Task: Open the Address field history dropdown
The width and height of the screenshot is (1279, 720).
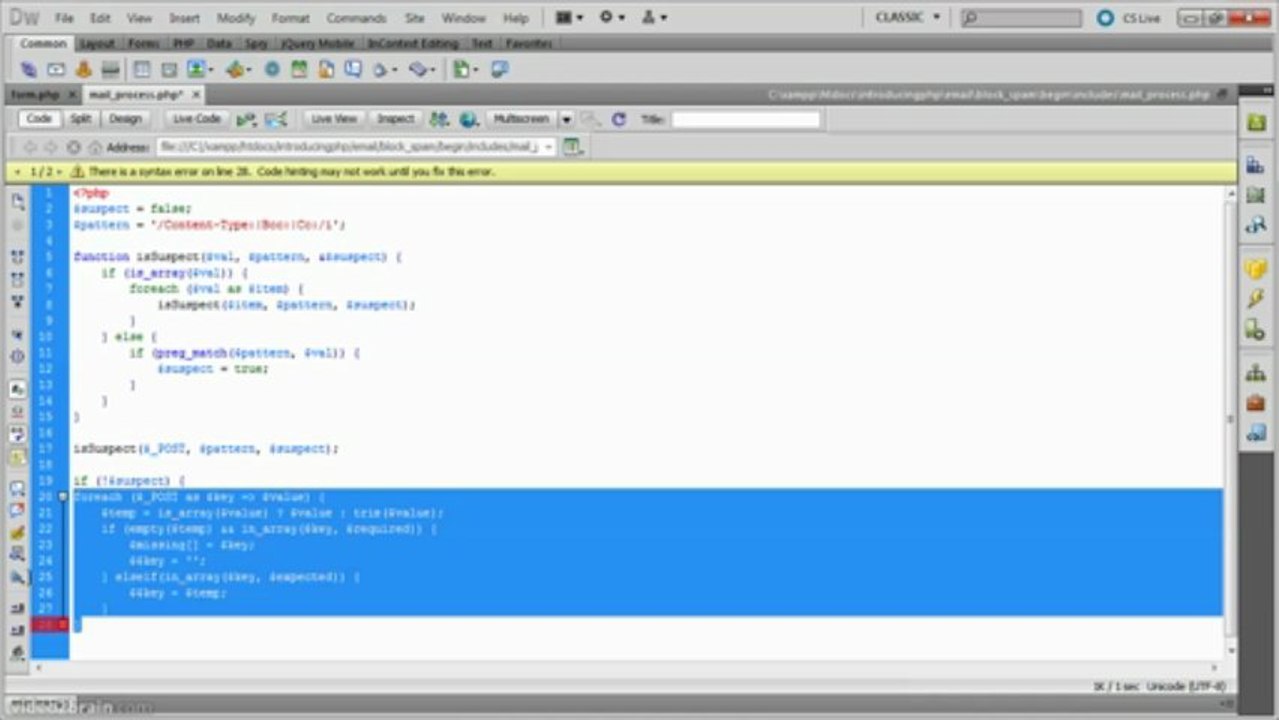Action: (x=547, y=147)
